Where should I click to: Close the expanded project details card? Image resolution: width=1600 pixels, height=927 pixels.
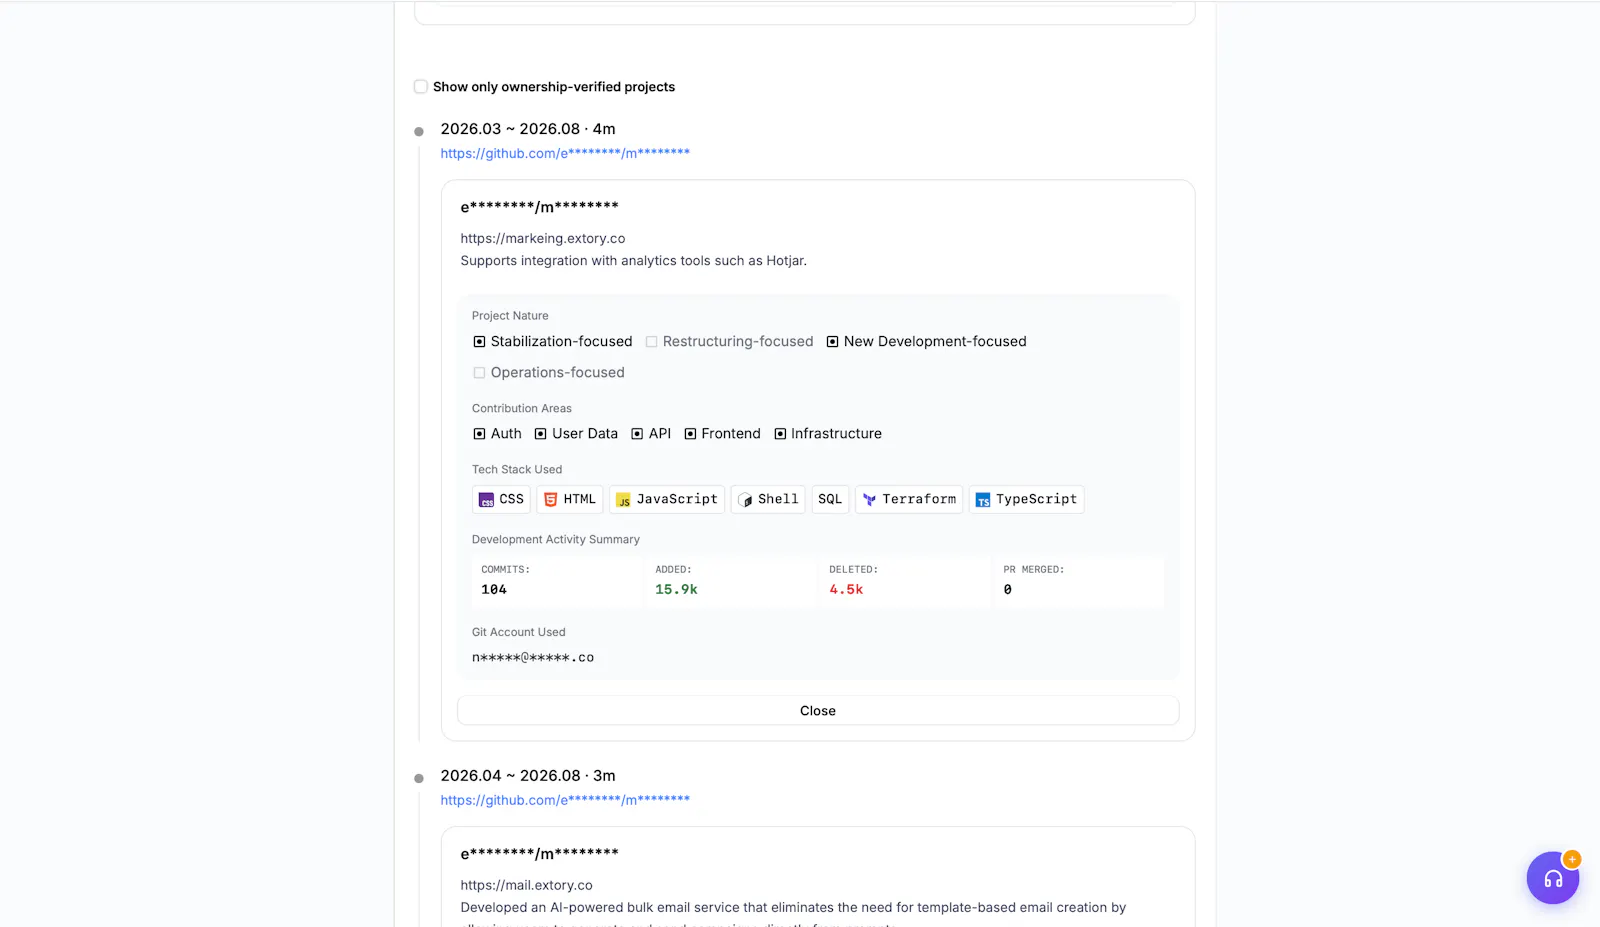pos(818,711)
